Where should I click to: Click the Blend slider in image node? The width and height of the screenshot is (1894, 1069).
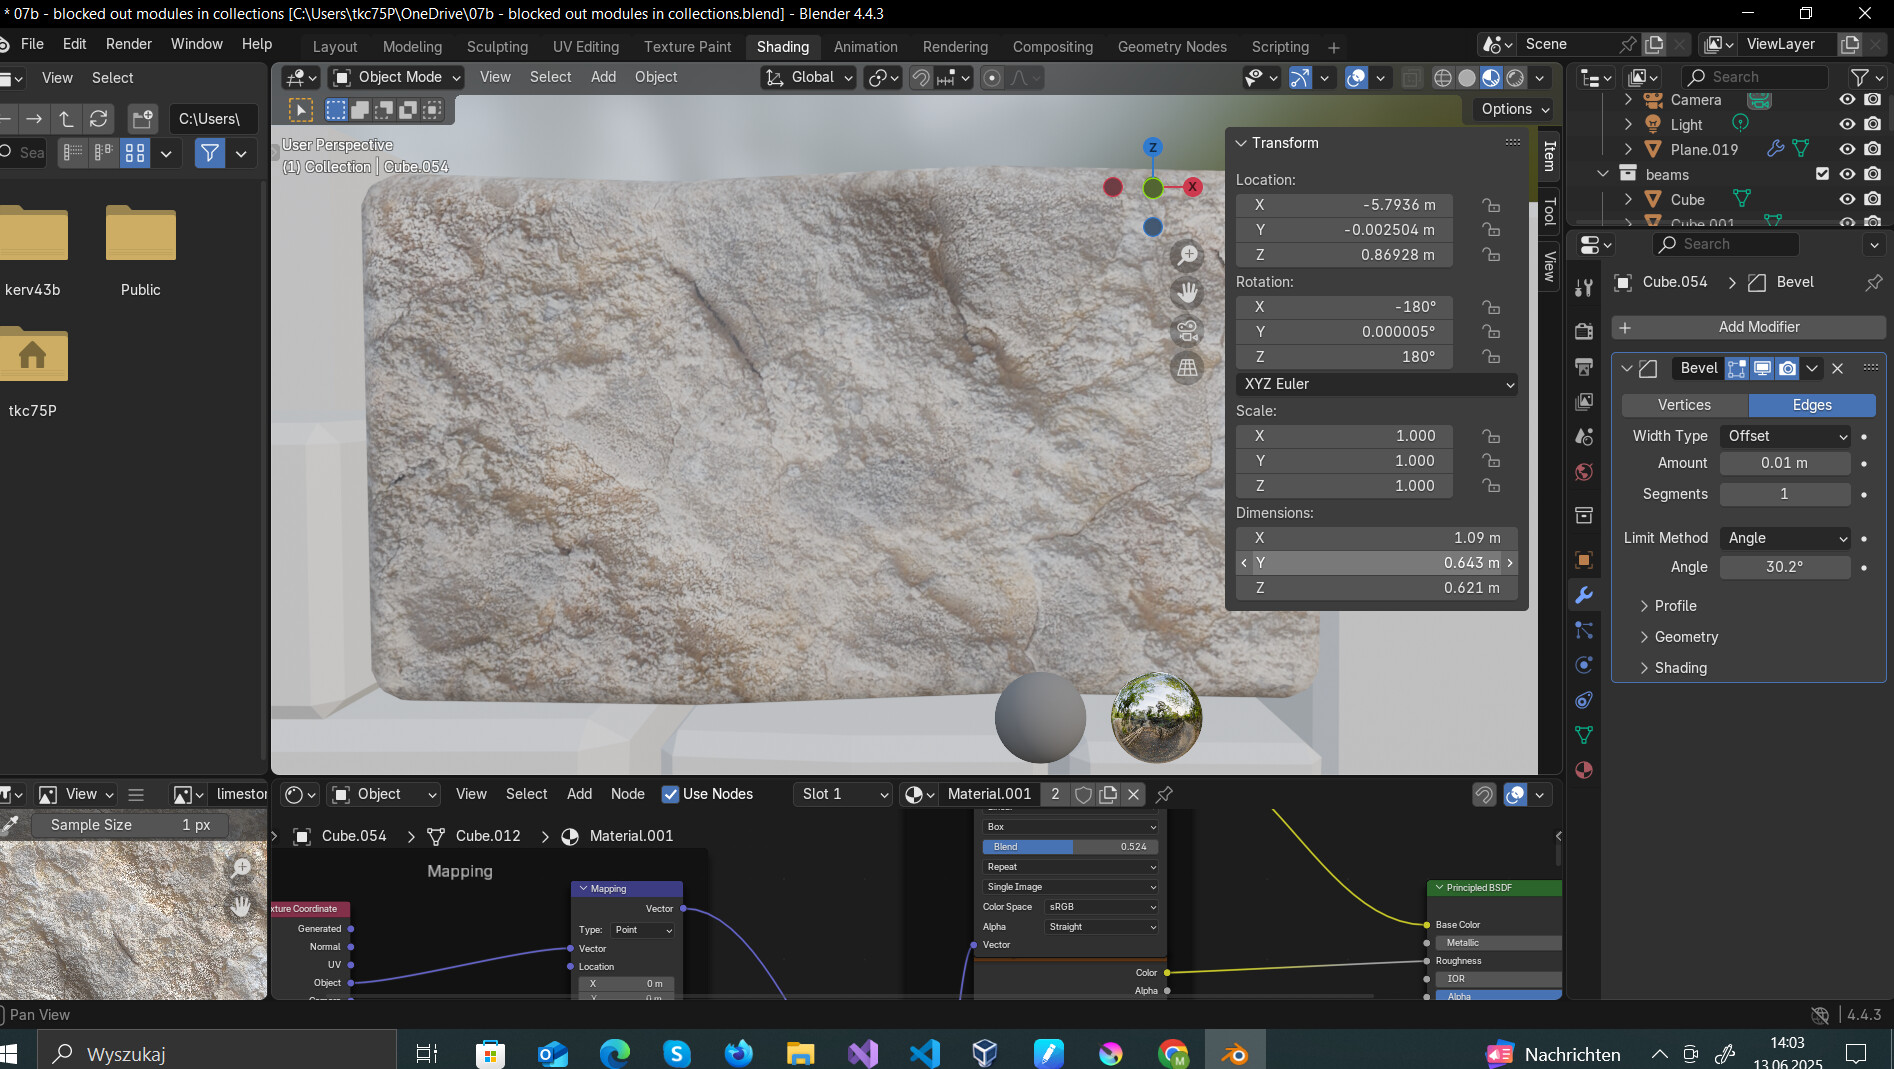(1068, 847)
